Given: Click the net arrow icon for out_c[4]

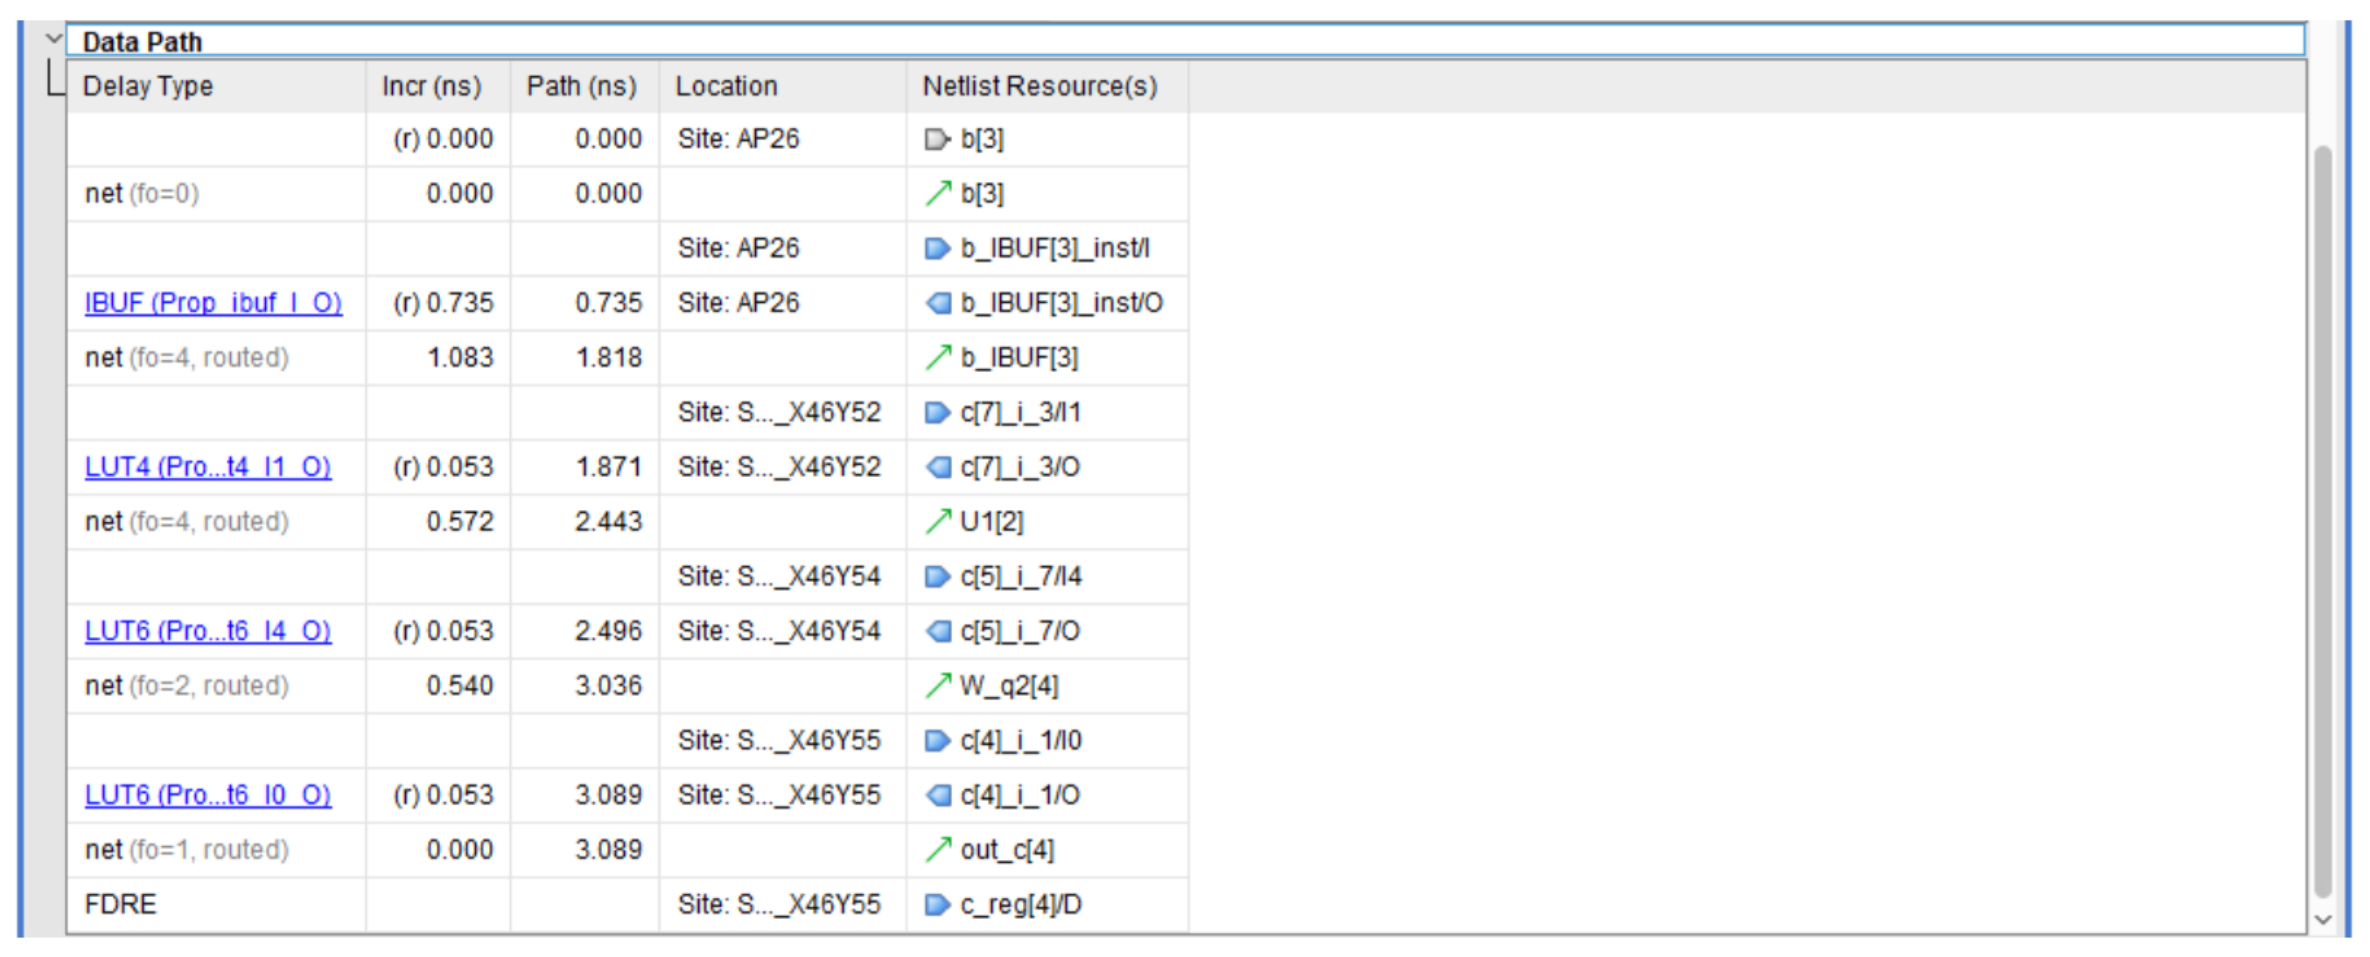Looking at the screenshot, I should [x=937, y=849].
